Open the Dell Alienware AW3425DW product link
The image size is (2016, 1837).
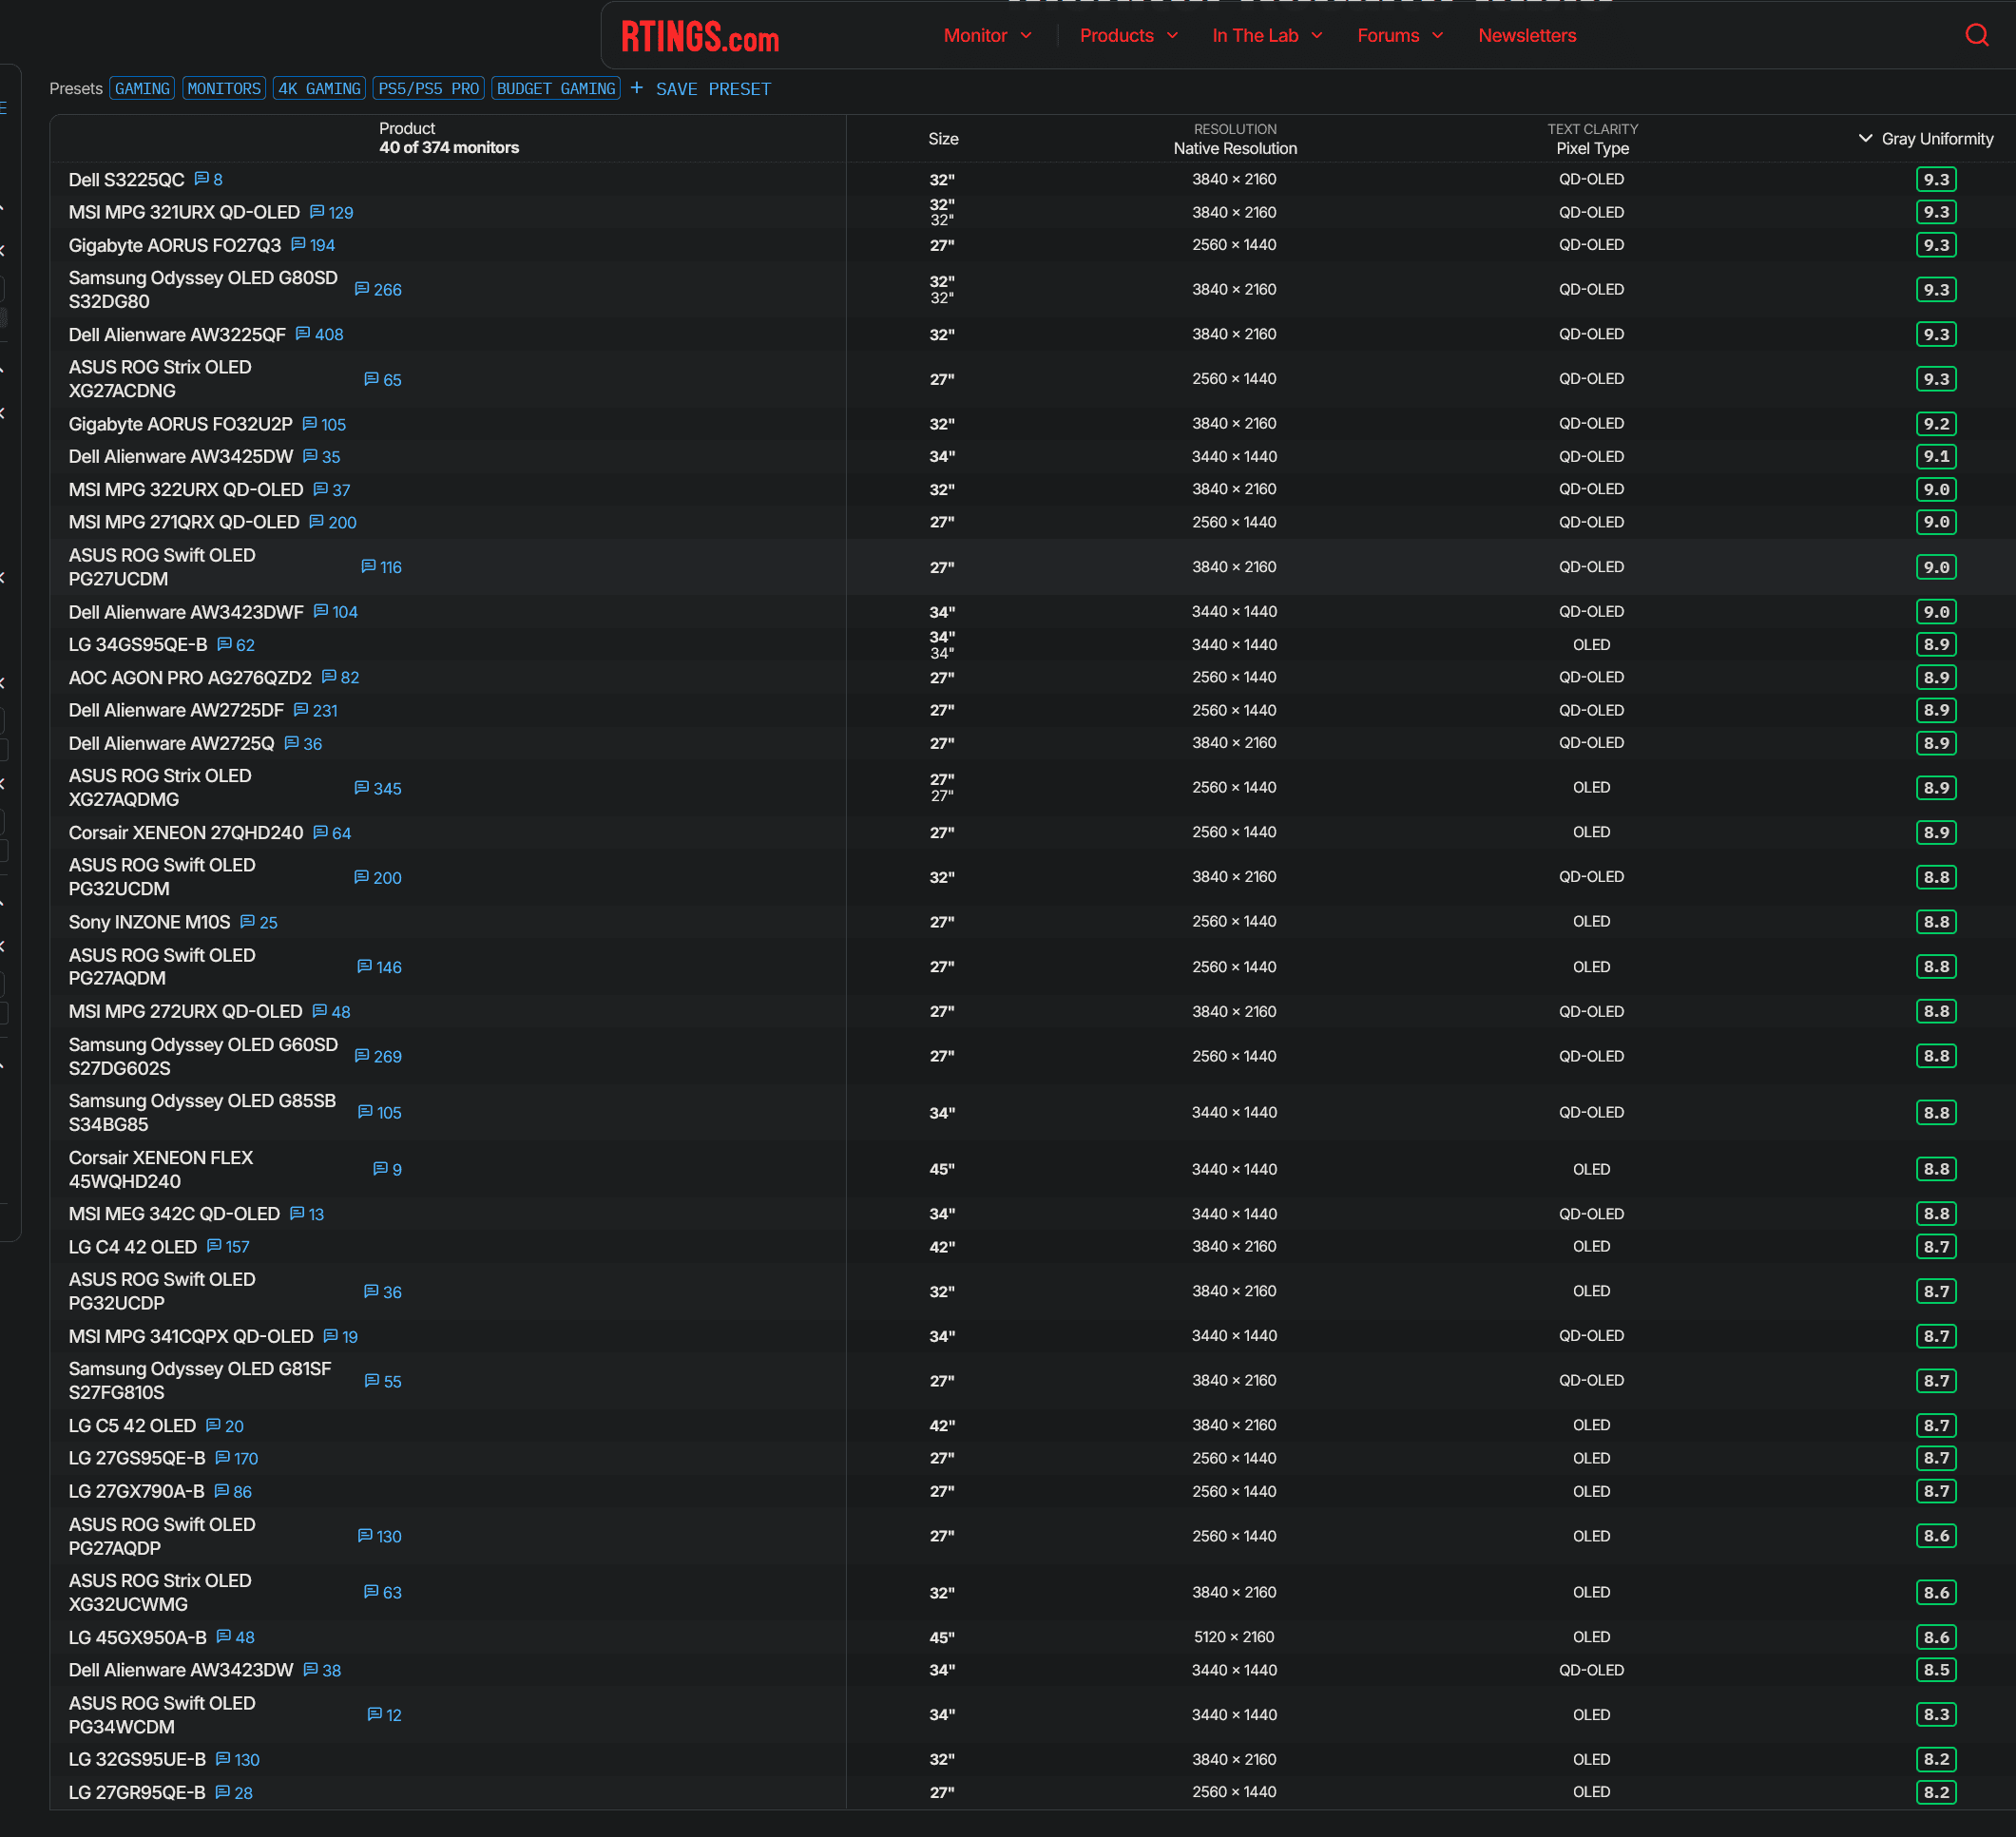[x=181, y=457]
